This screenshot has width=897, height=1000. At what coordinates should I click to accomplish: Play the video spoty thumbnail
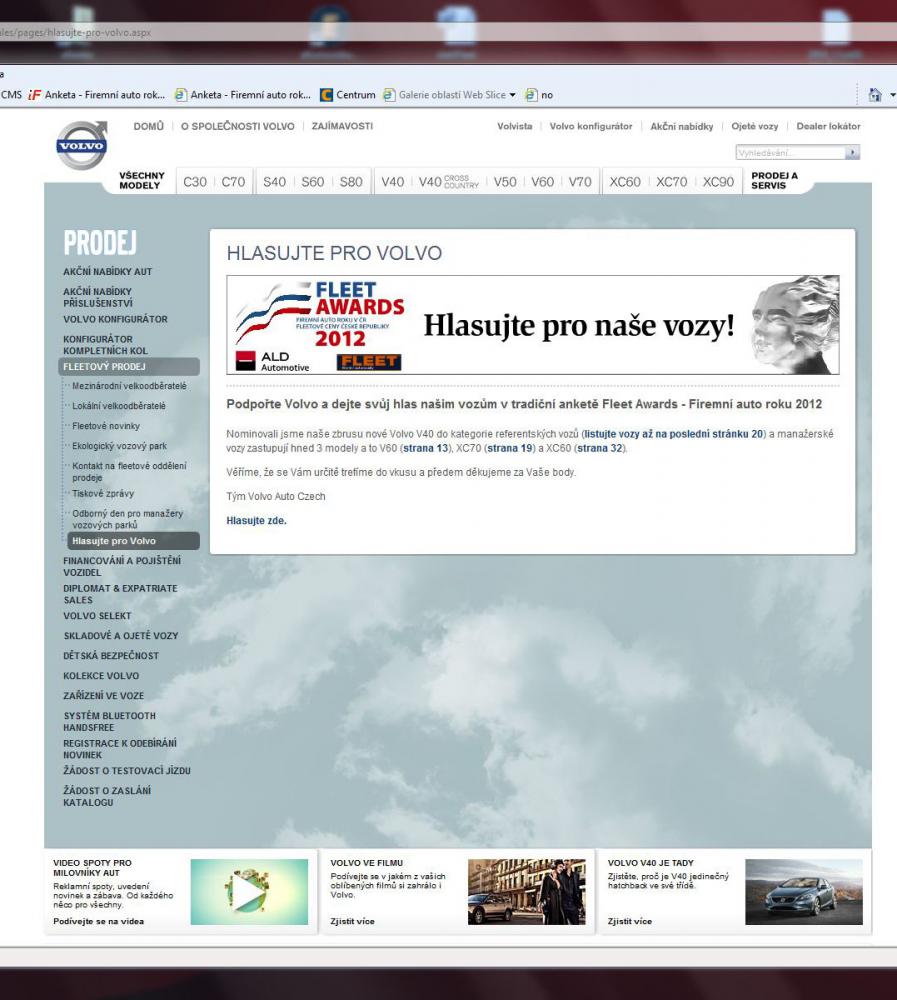pos(249,892)
